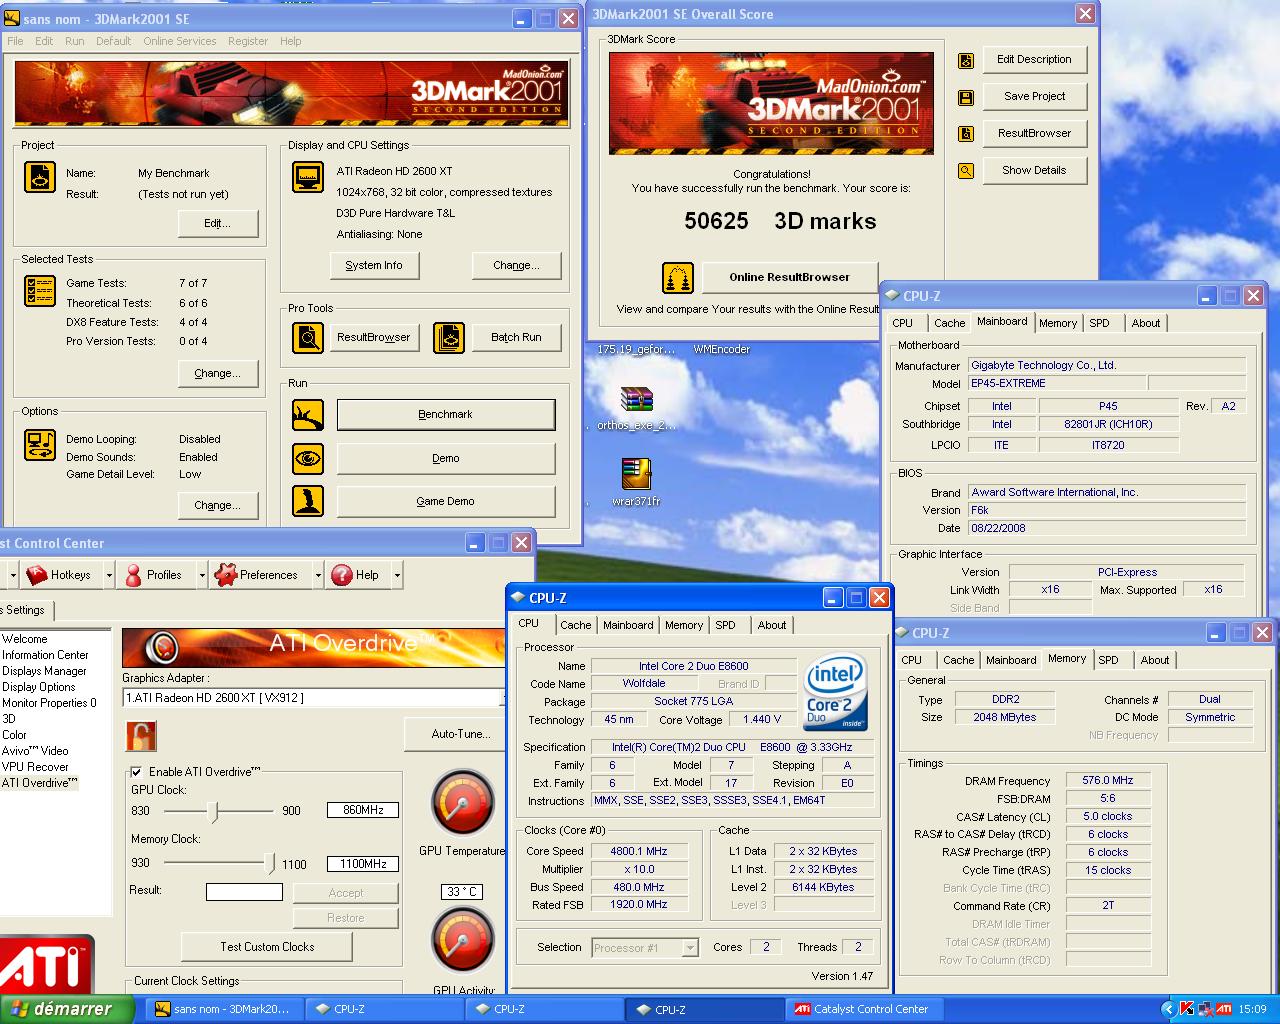
Task: Open the wrar371fr desktop icon
Action: click(x=636, y=473)
